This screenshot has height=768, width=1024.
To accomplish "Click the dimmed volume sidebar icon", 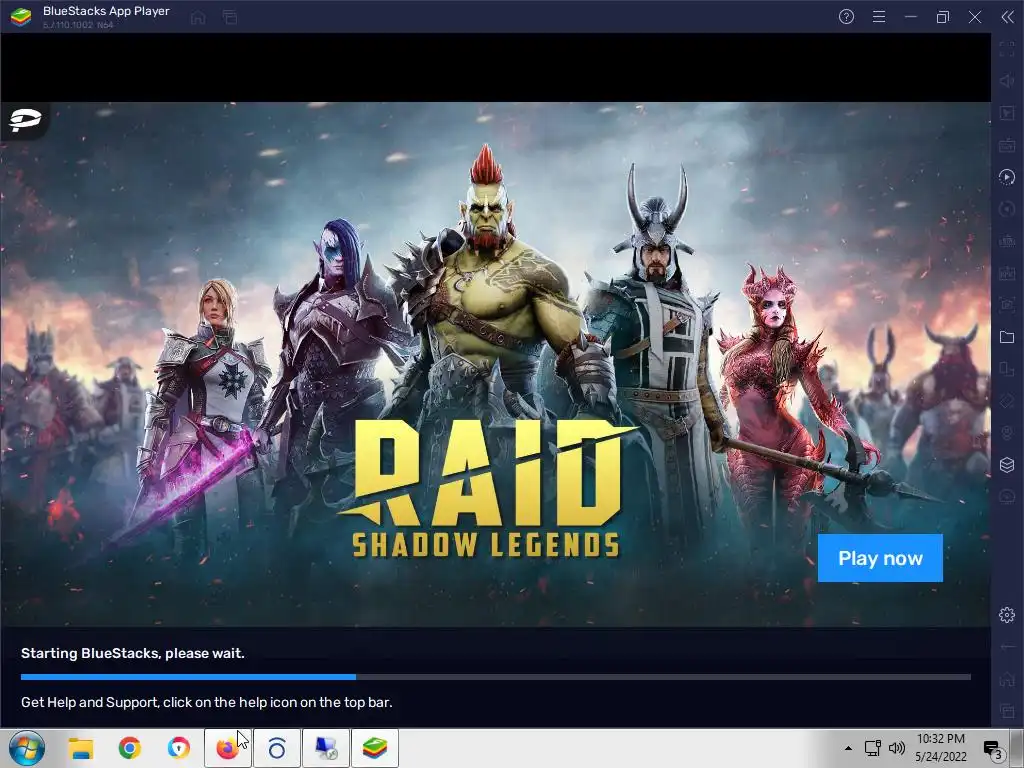I will 1007,81.
